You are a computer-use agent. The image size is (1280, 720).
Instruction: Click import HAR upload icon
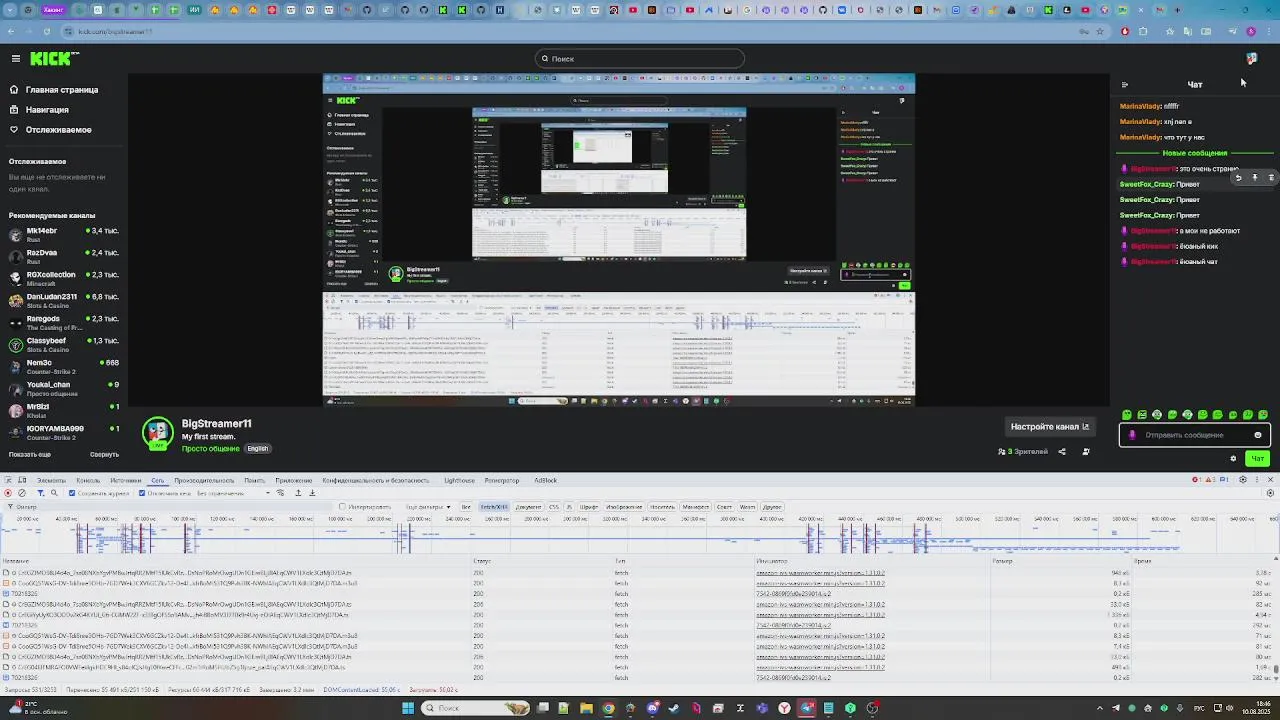pos(298,493)
